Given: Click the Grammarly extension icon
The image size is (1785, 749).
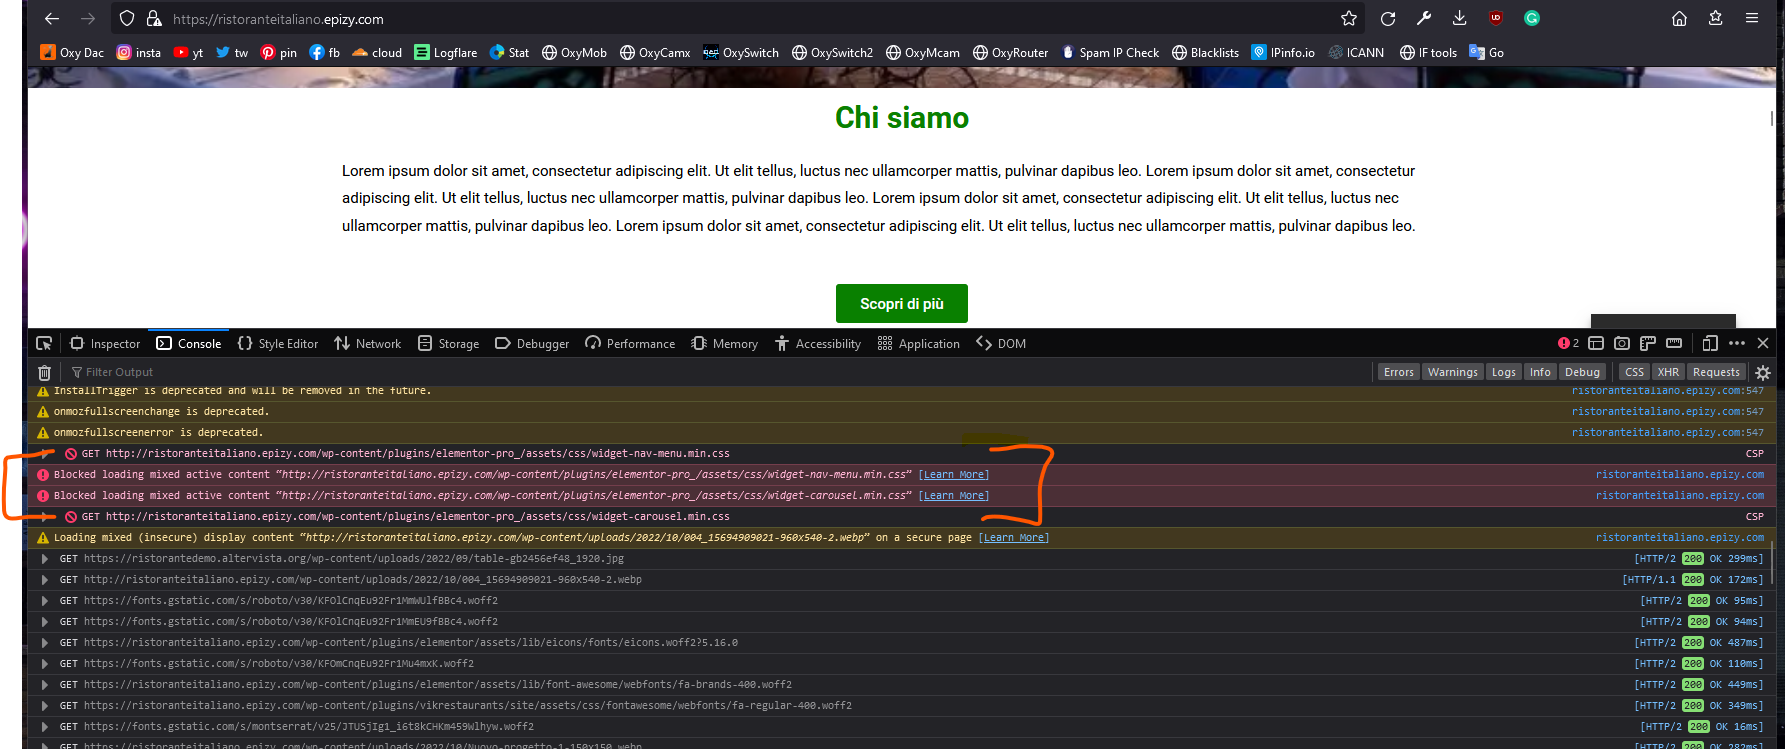Looking at the screenshot, I should point(1532,18).
